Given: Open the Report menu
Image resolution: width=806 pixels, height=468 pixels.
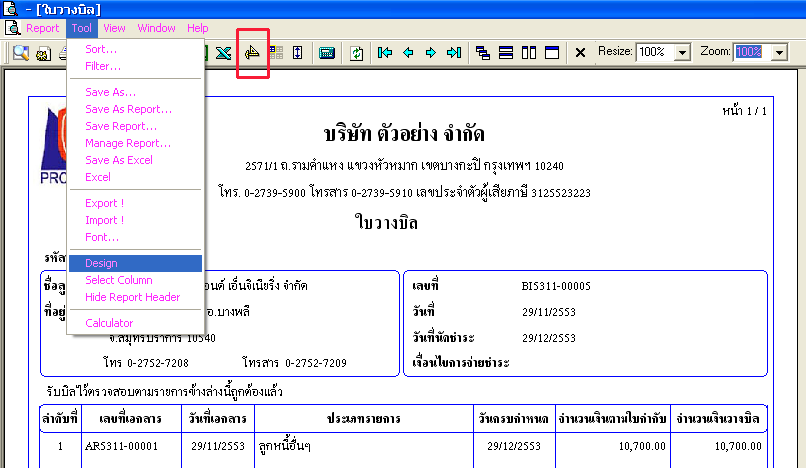Looking at the screenshot, I should tap(43, 28).
